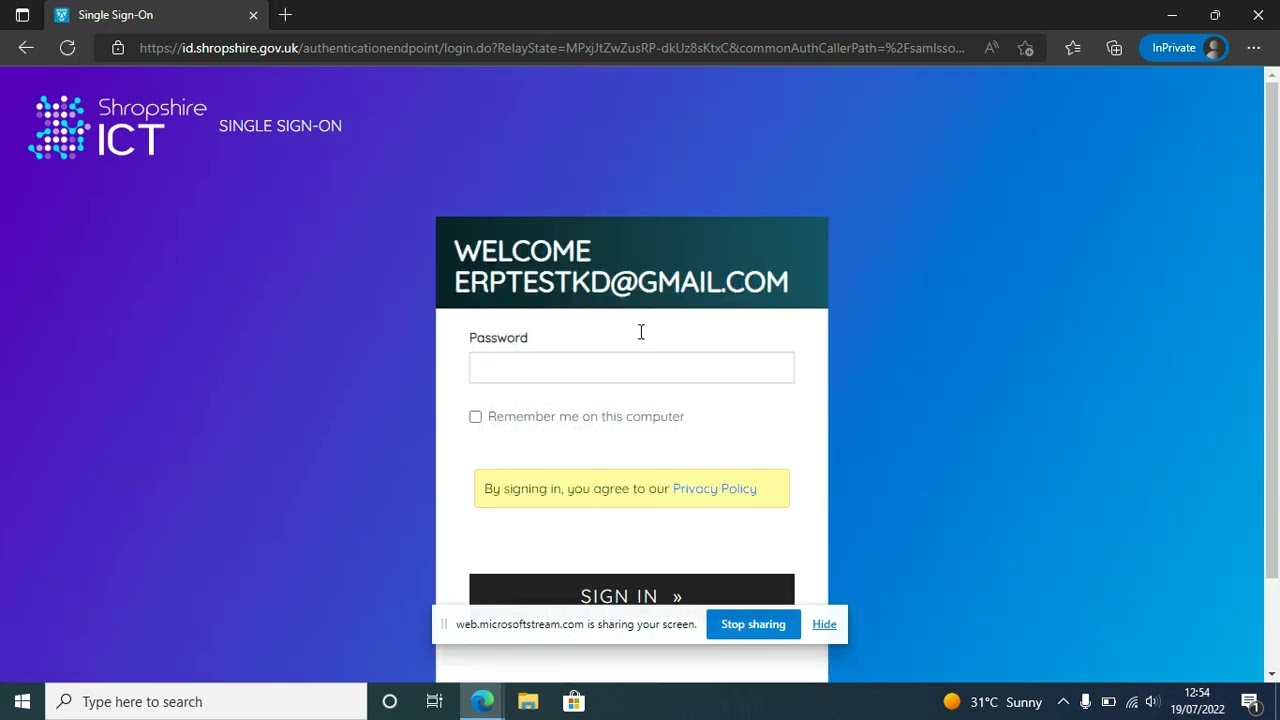Focus the Password input field

tap(632, 367)
